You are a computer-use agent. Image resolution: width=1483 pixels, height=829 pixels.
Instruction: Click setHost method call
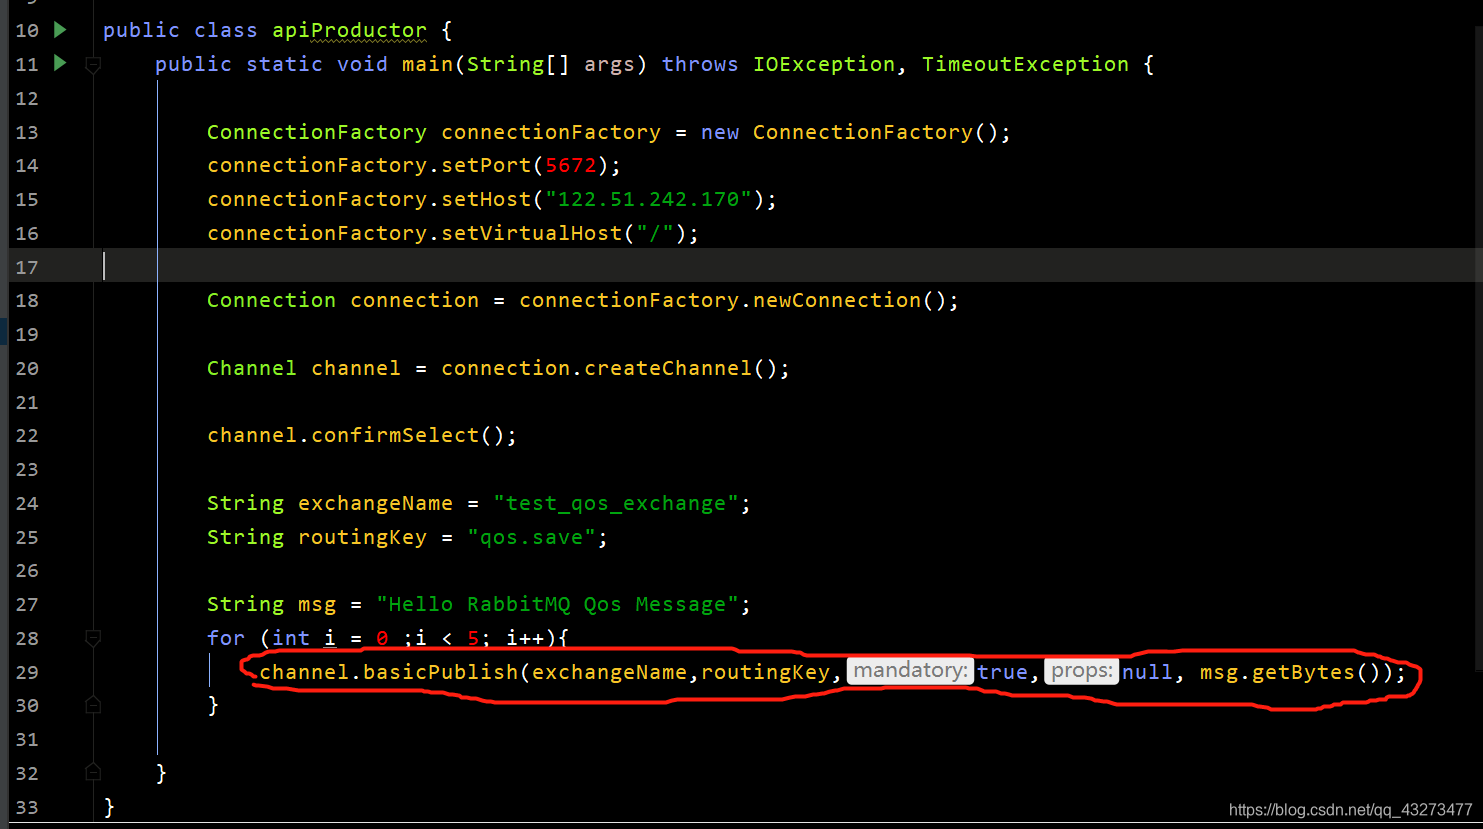[486, 199]
